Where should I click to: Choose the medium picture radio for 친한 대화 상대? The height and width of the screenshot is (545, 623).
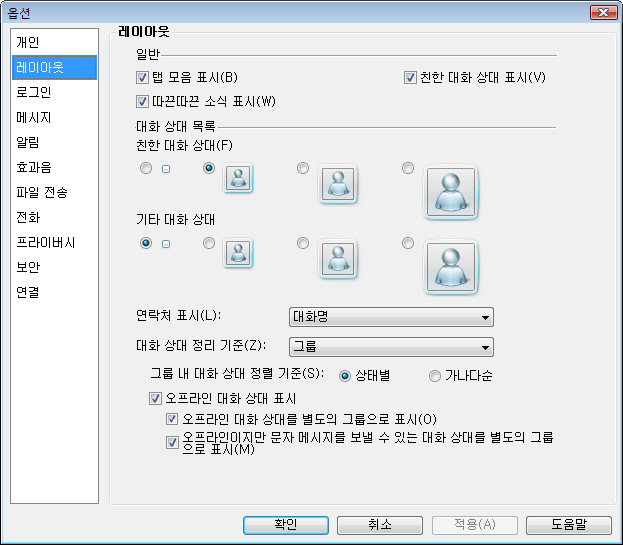tap(303, 168)
